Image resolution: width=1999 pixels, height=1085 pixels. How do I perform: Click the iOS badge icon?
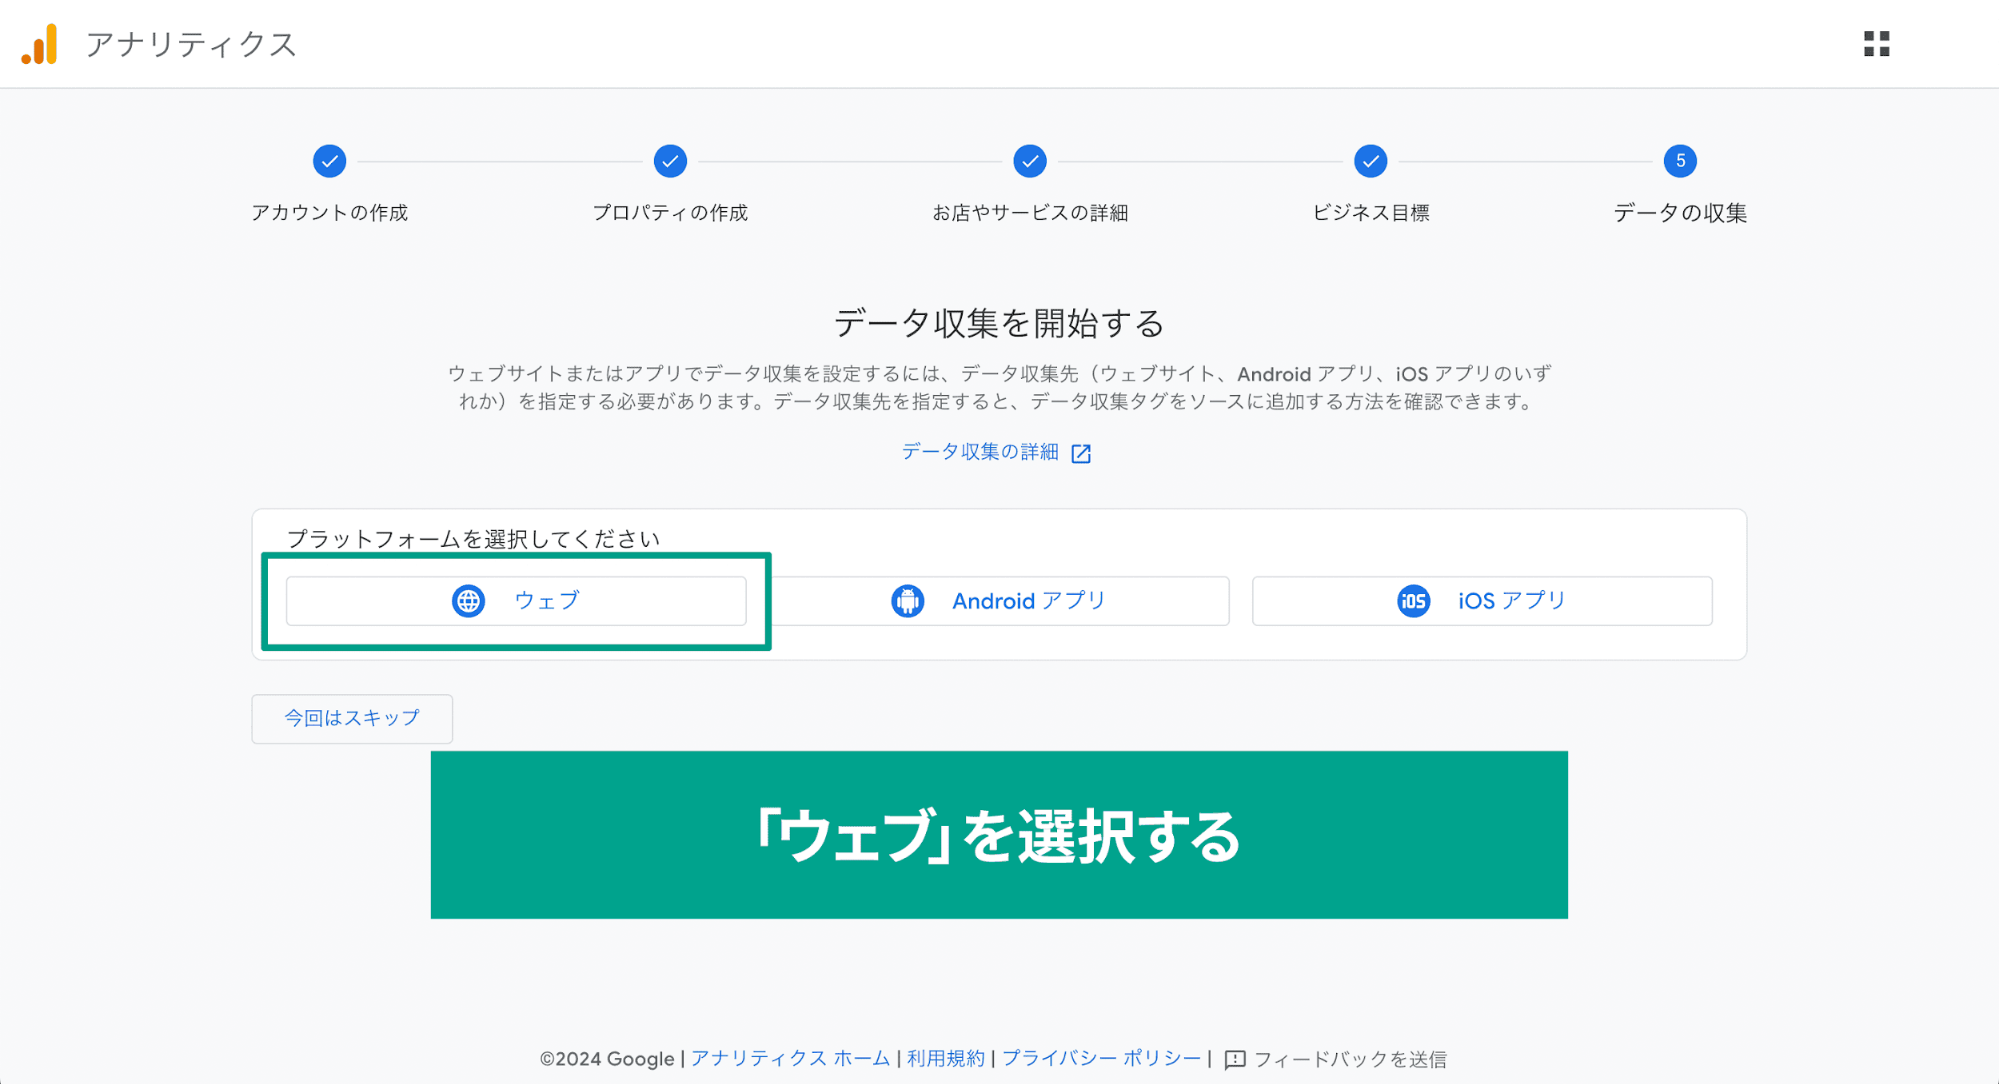click(x=1413, y=601)
